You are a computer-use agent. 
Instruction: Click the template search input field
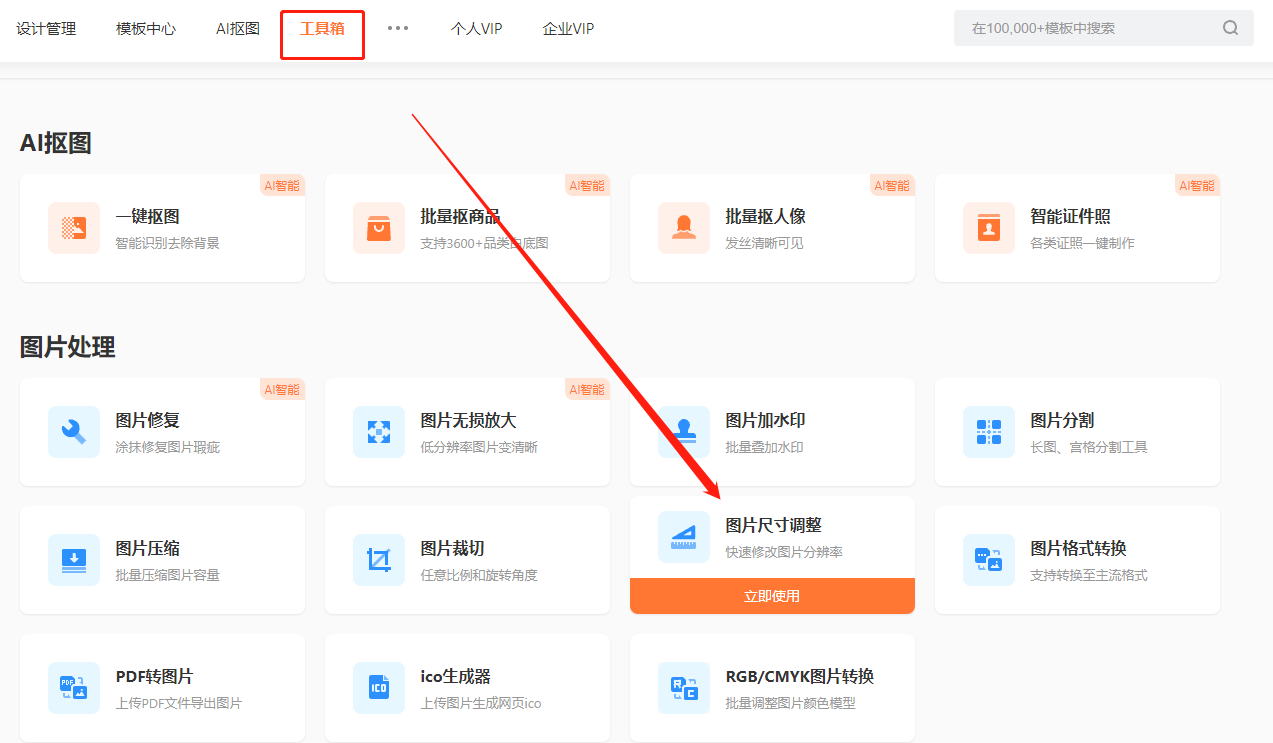(1085, 28)
